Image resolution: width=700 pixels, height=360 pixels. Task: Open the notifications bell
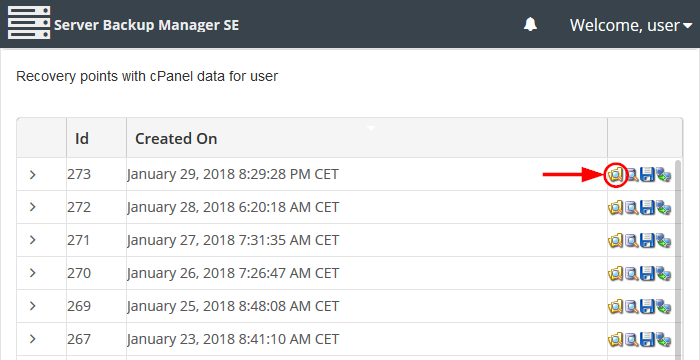pyautogui.click(x=530, y=24)
